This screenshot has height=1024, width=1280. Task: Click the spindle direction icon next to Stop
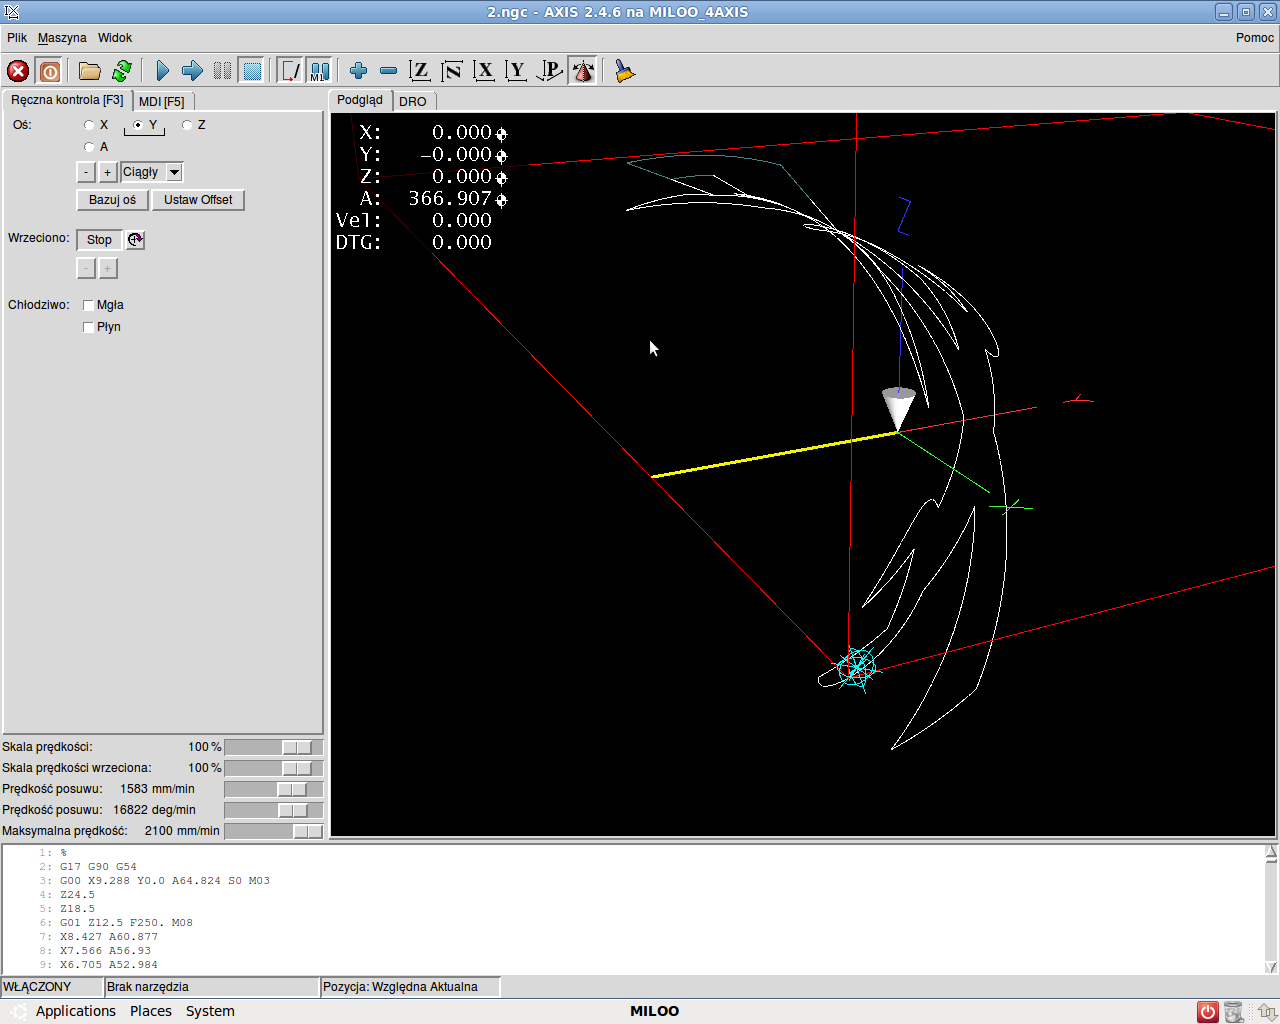point(136,240)
